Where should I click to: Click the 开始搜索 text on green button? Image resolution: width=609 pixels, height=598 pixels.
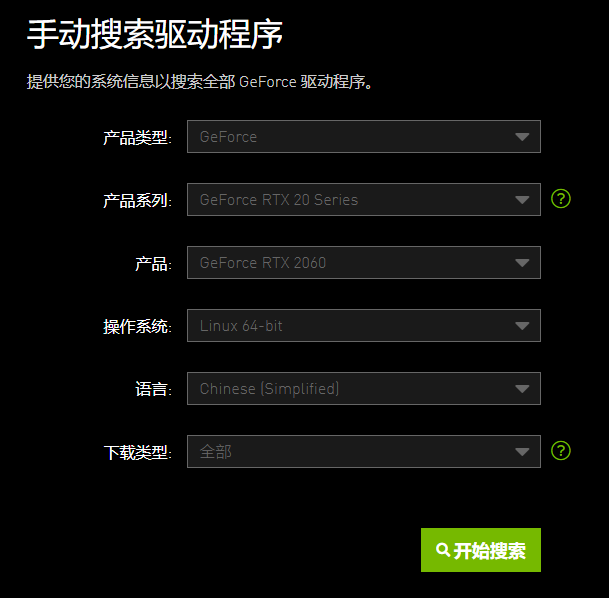coord(489,551)
